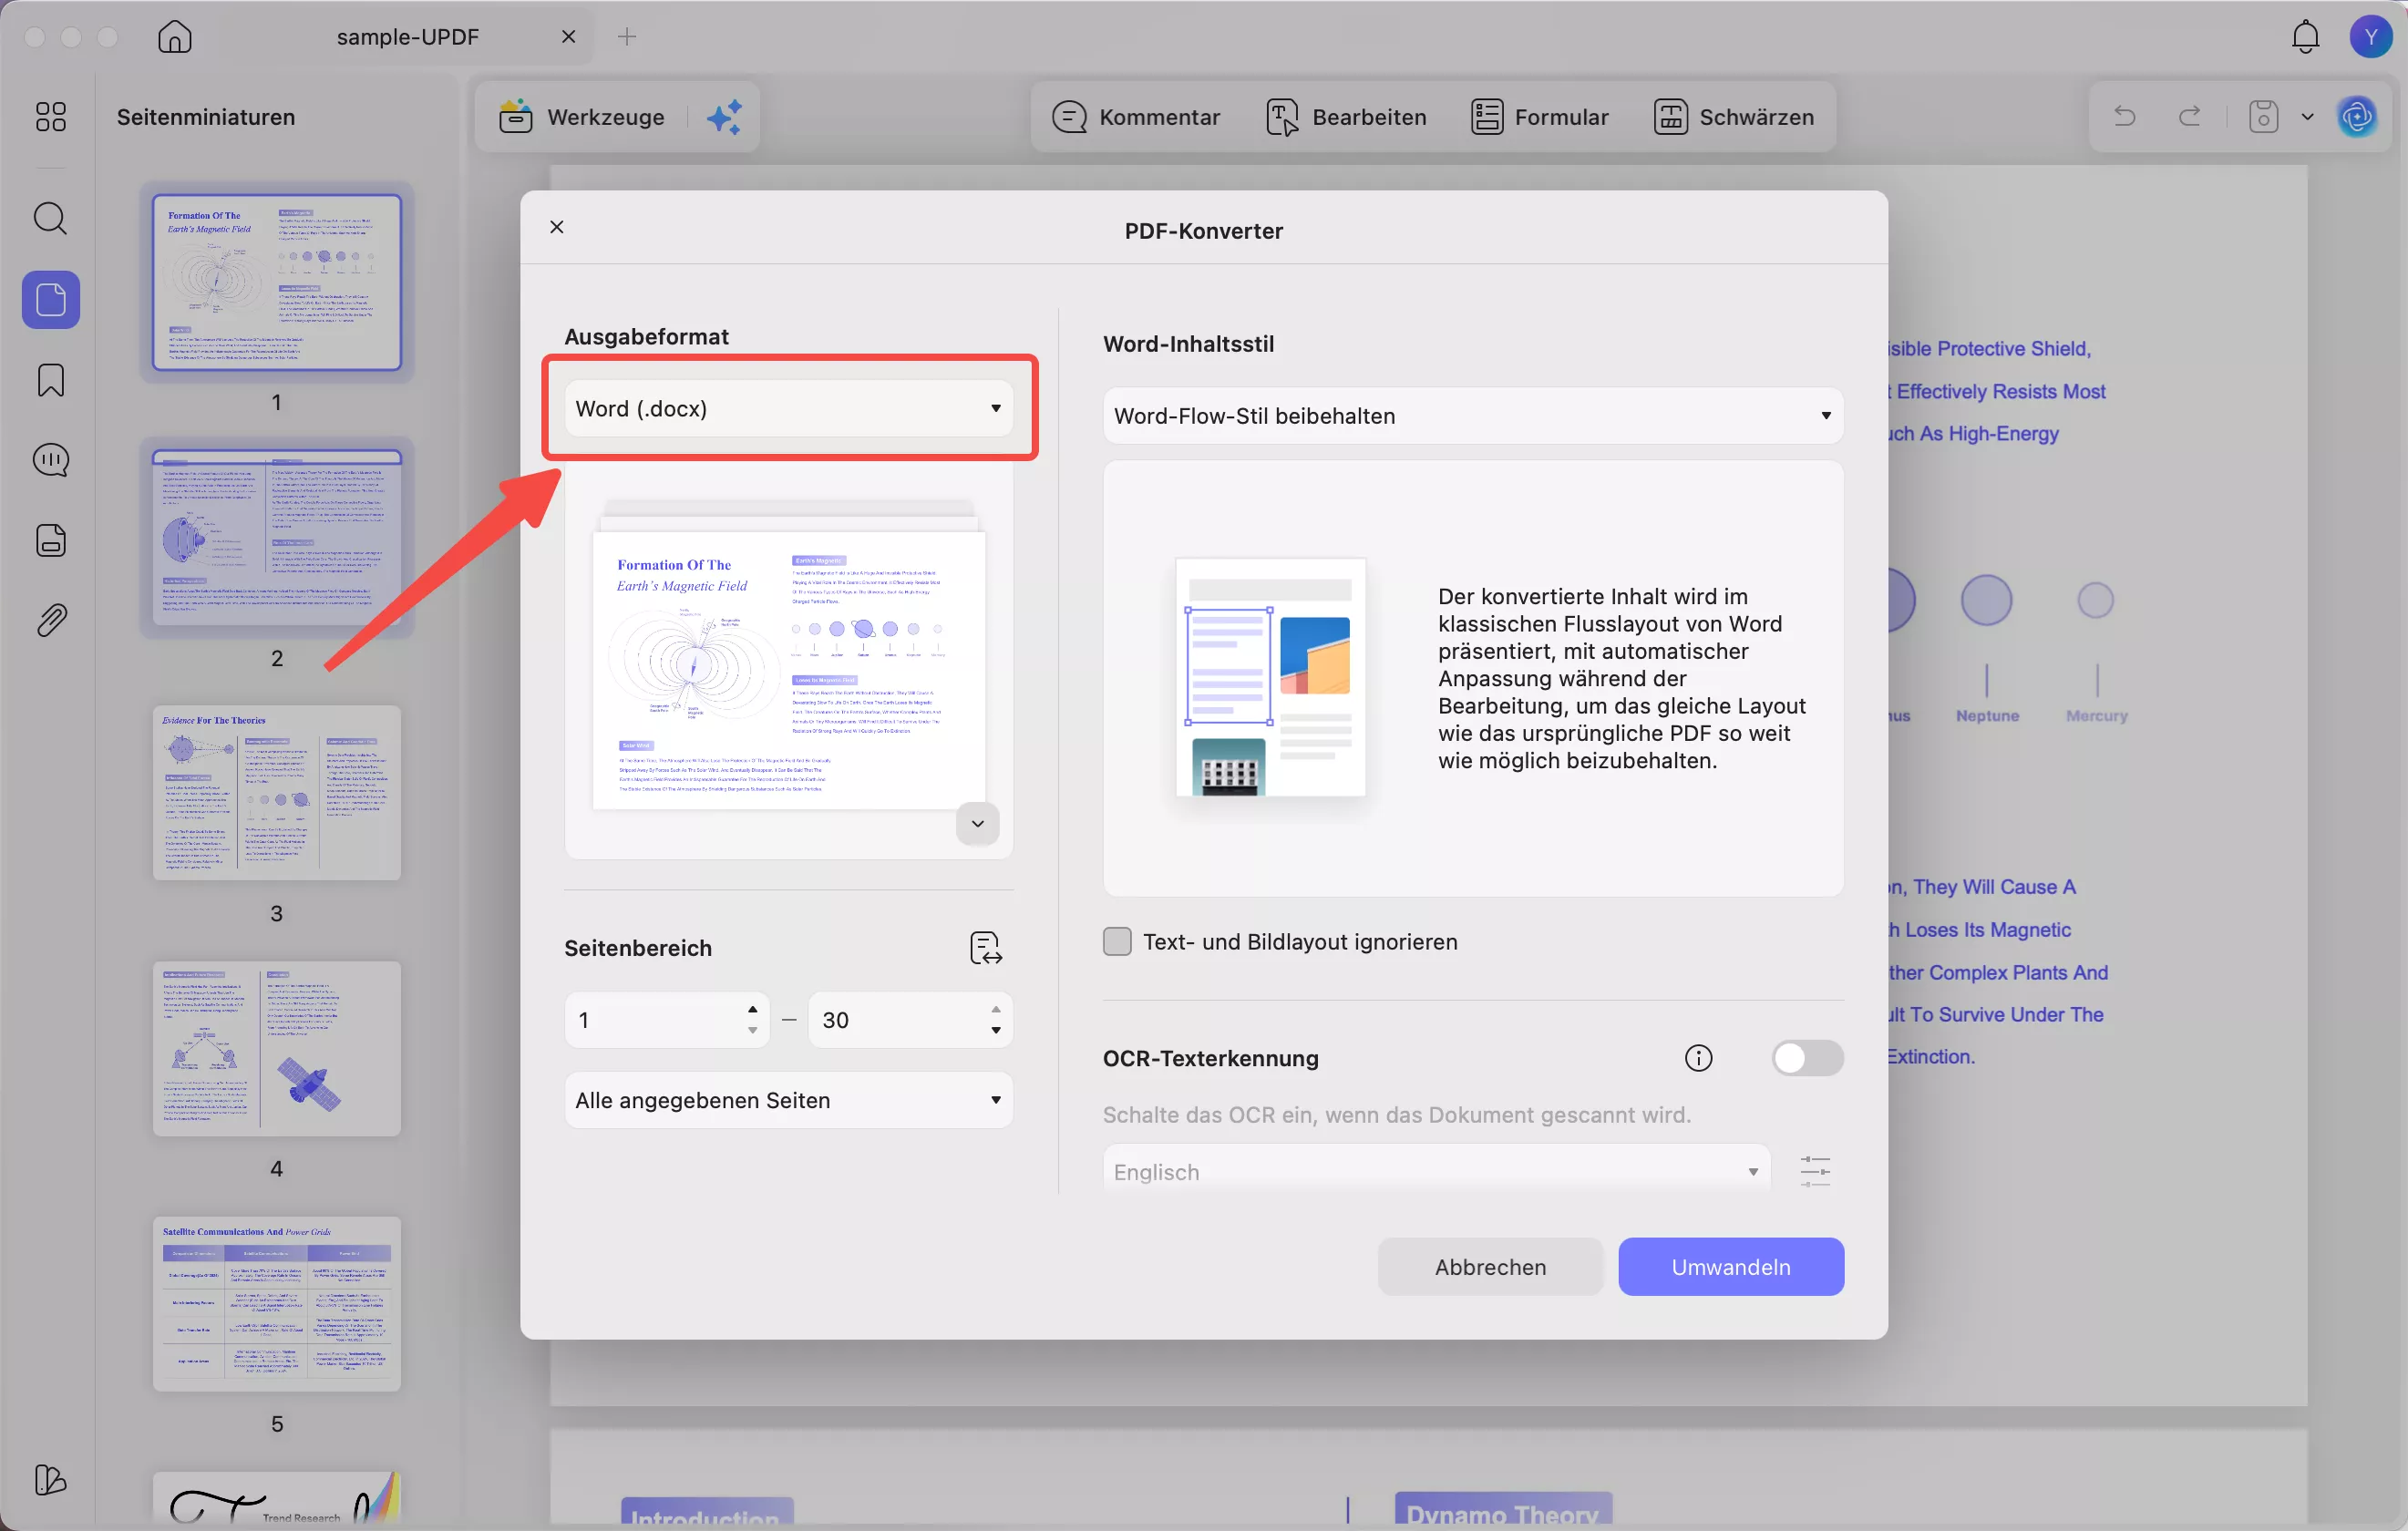2408x1531 pixels.
Task: Open the Alle angegebenen Seiten dropdown
Action: click(788, 1100)
